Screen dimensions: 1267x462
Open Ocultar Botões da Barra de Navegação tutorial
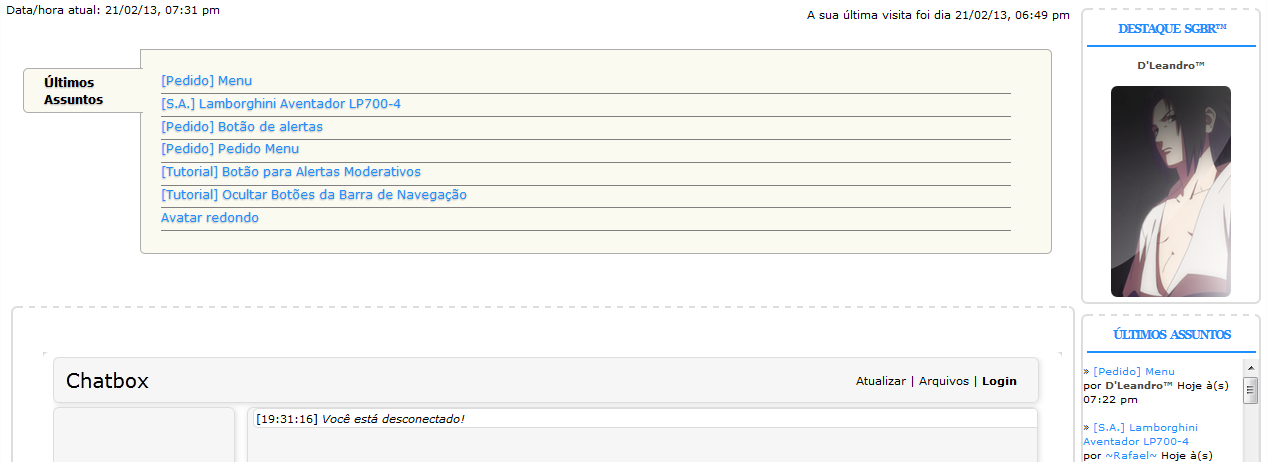(x=314, y=195)
